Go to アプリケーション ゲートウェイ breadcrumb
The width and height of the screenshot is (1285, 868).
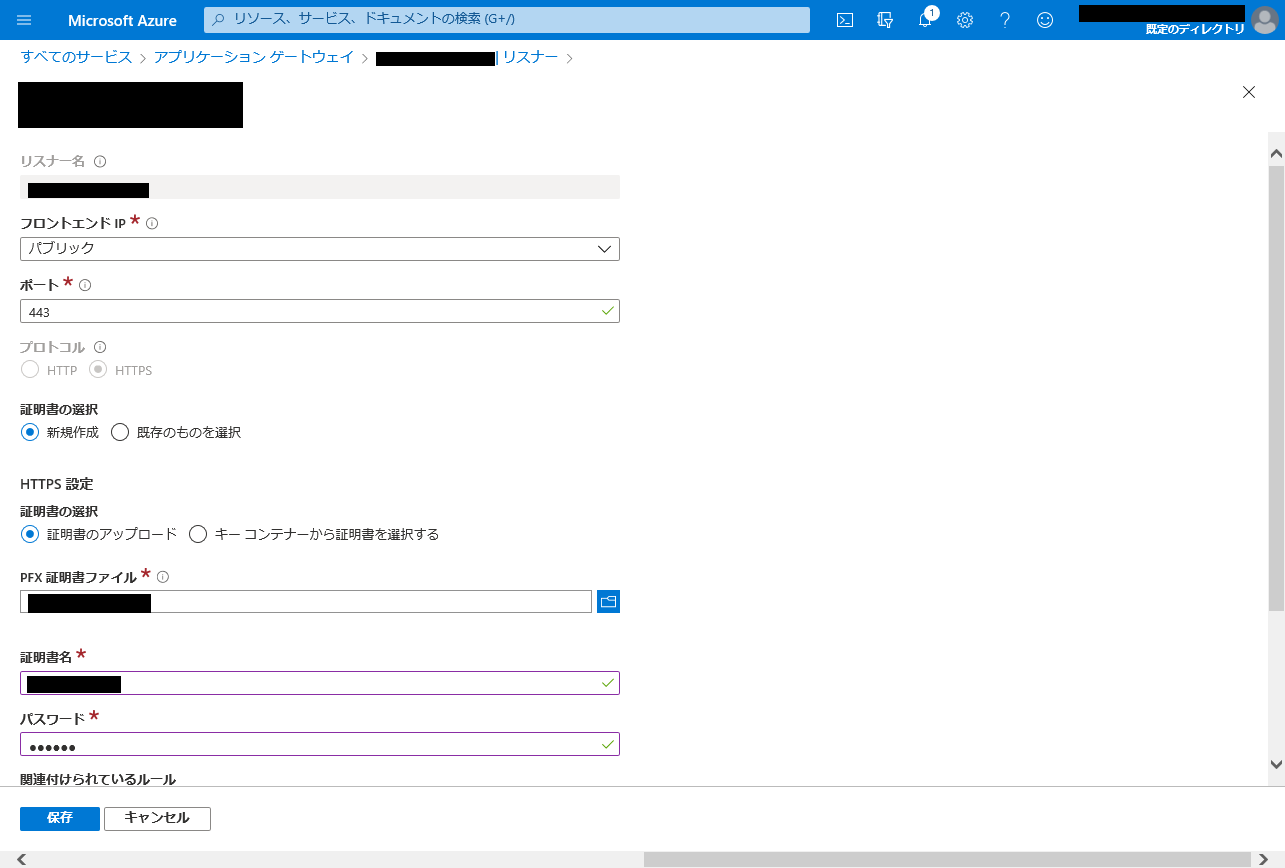point(254,58)
